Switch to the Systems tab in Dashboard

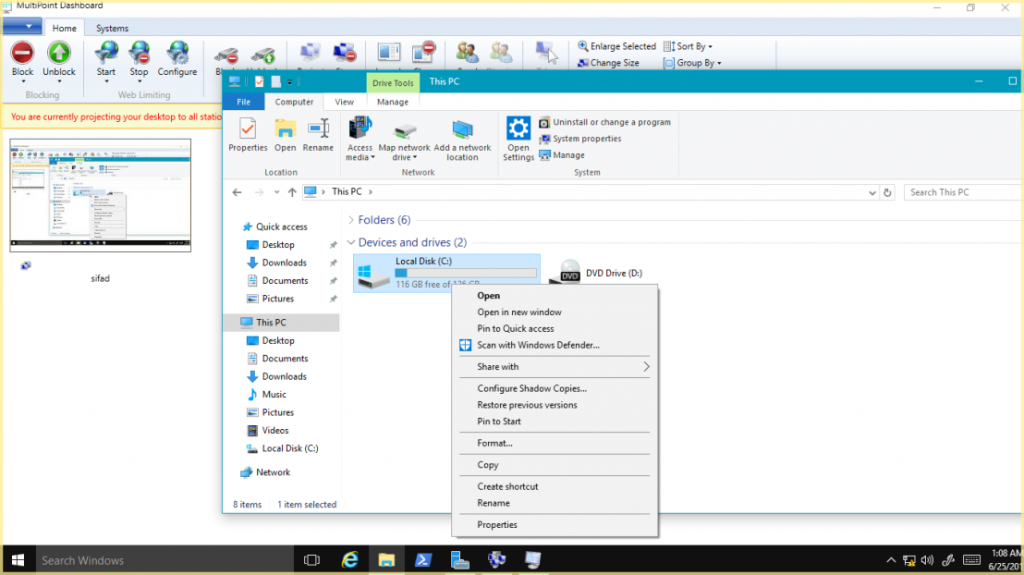point(112,28)
